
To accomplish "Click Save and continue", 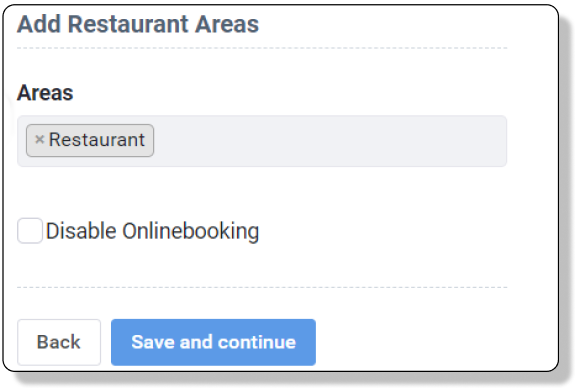I will (213, 342).
